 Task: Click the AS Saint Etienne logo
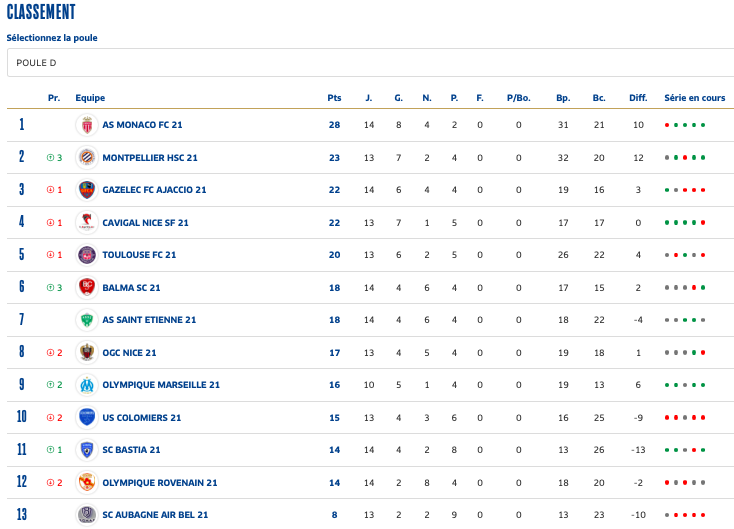click(x=87, y=320)
